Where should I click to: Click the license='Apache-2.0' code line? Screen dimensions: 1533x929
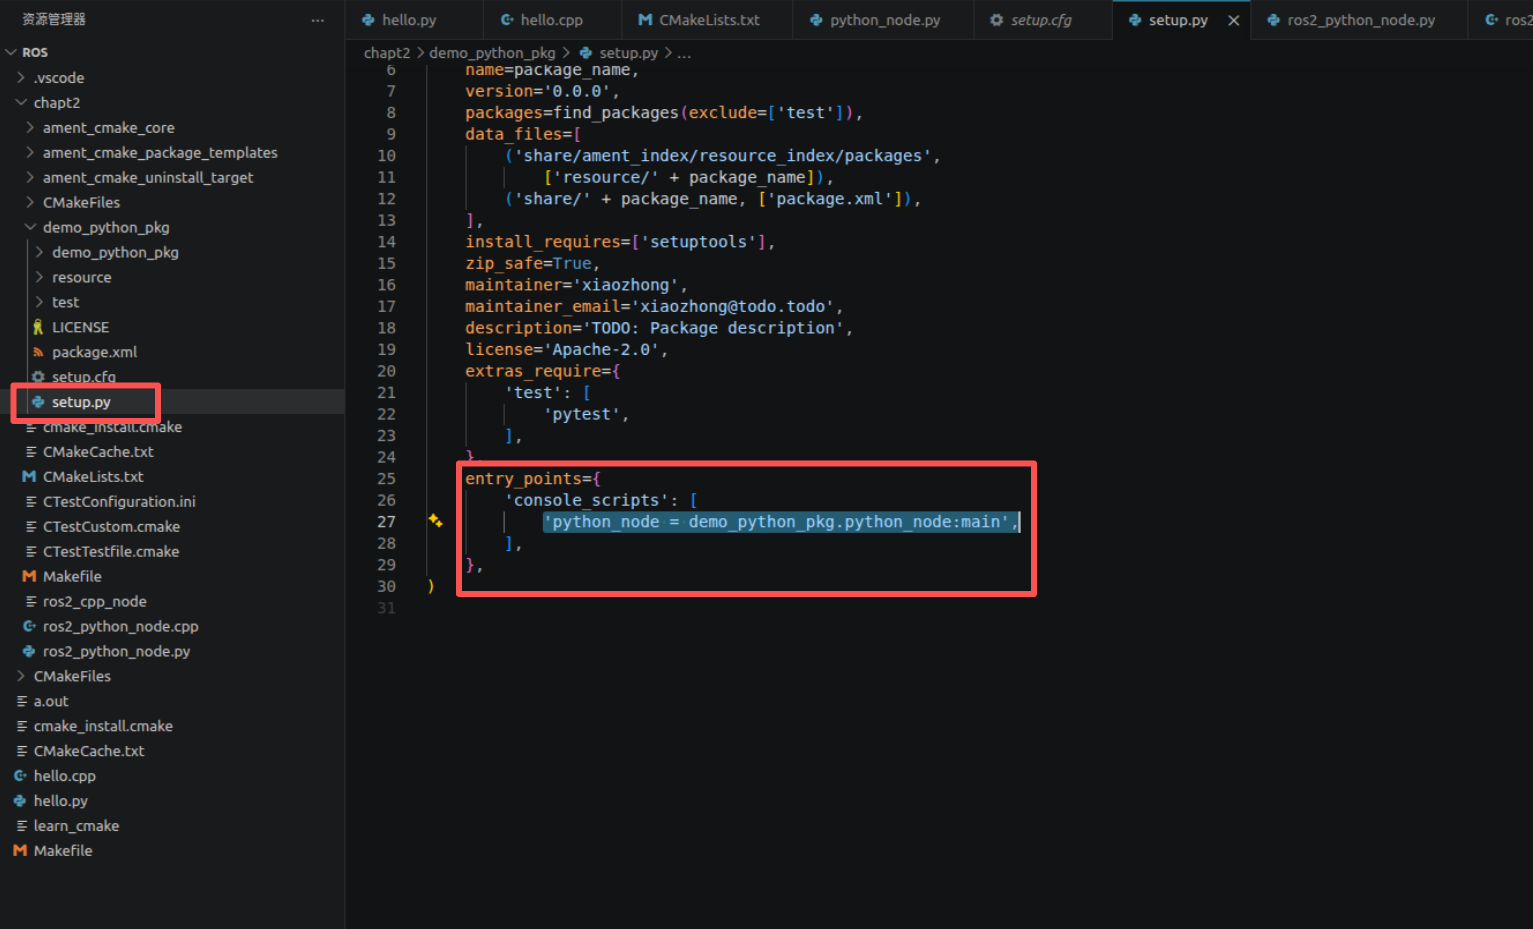click(566, 349)
